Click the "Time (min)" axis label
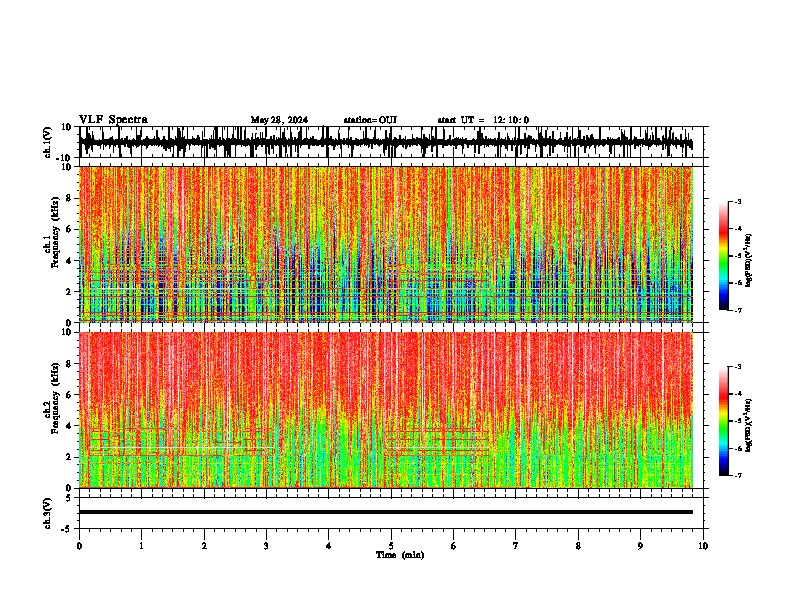Image resolution: width=792 pixels, height=612 pixels. 400,555
